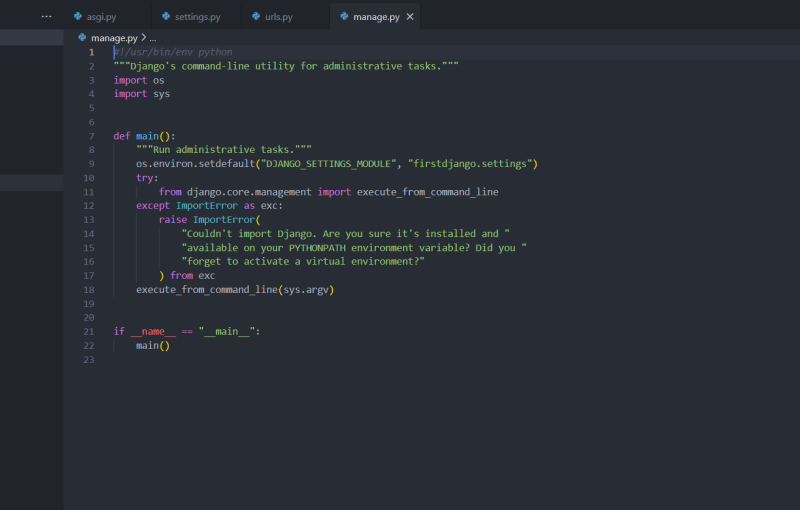This screenshot has height=510, width=800.
Task: Click Python file icon on manage.py tab
Action: click(x=344, y=16)
